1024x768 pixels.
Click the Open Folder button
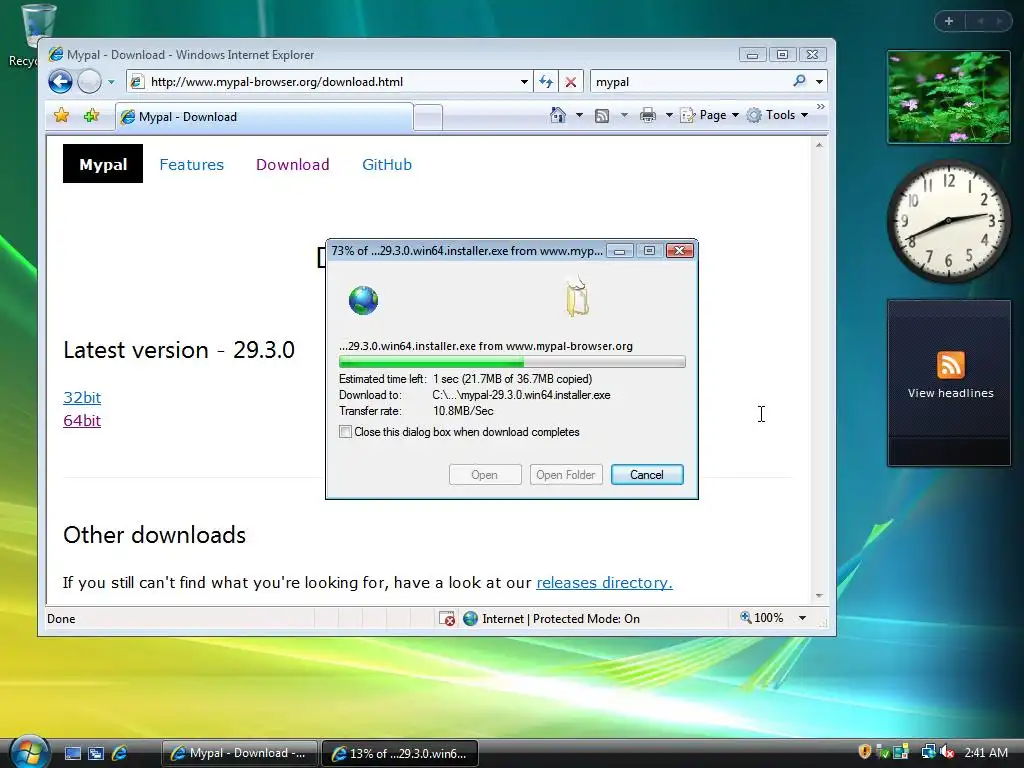(x=566, y=475)
